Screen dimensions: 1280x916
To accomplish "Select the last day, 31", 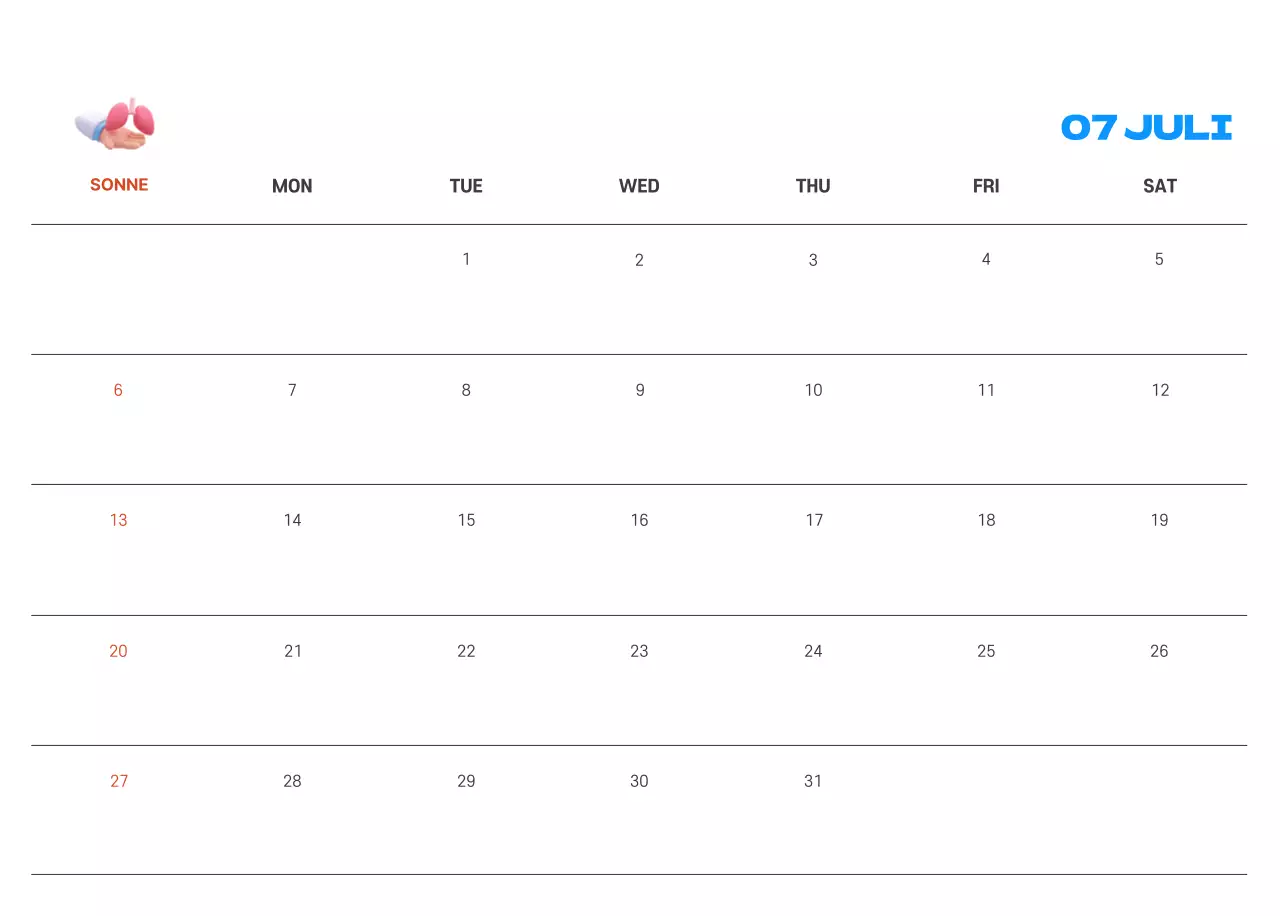I will tap(813, 781).
